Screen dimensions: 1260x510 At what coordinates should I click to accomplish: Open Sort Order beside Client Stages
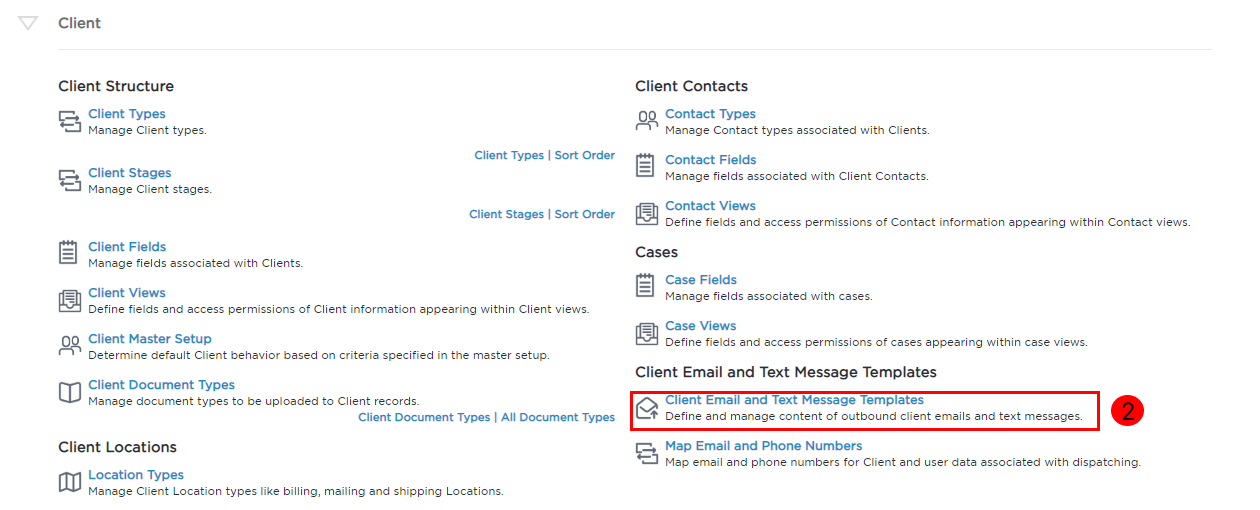click(585, 214)
